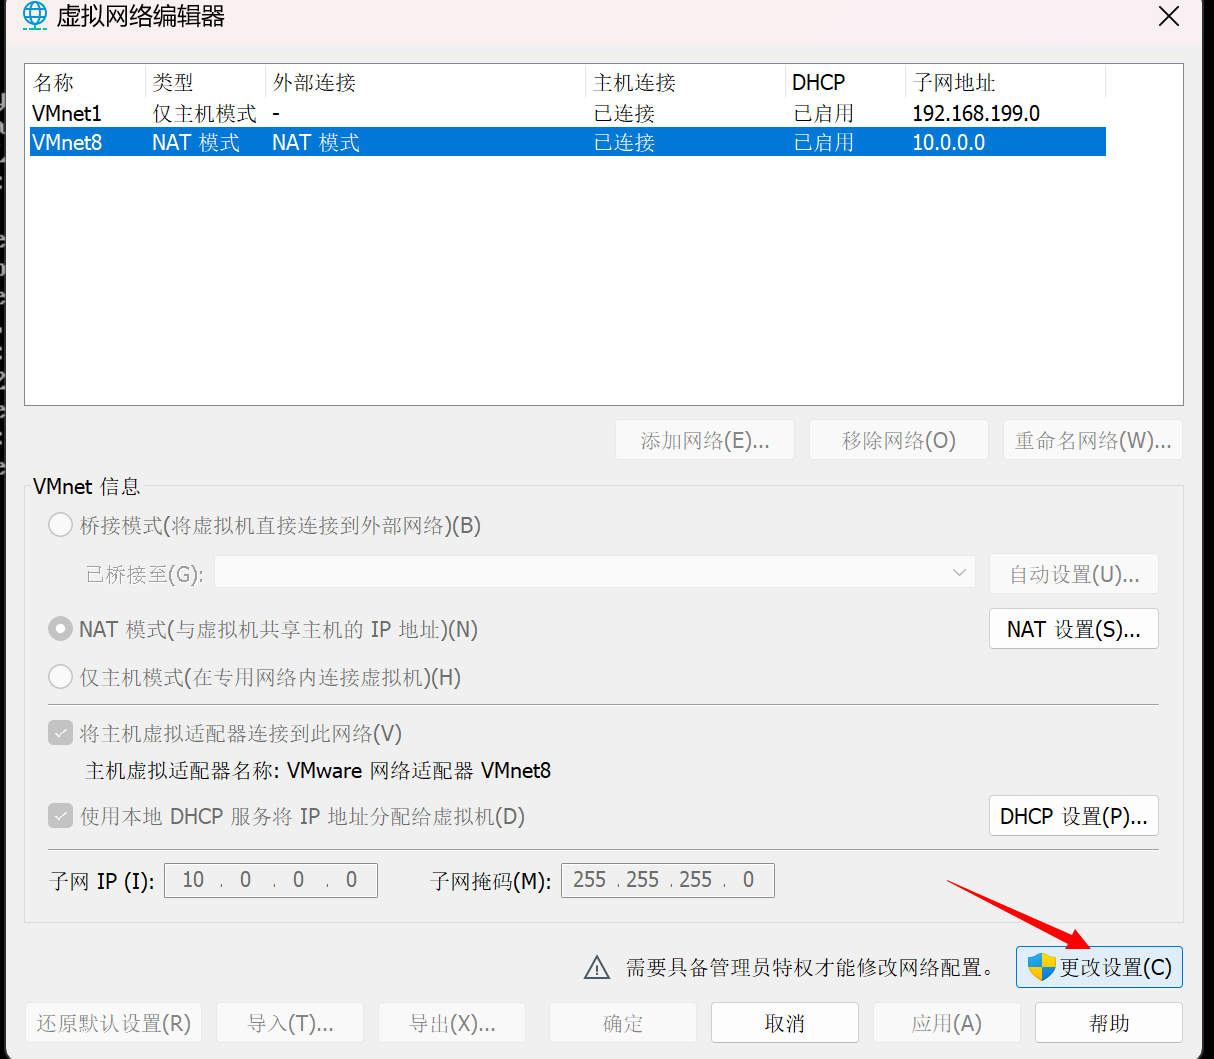Click the 子网掩码 input field
Viewport: 1214px width, 1059px height.
668,880
